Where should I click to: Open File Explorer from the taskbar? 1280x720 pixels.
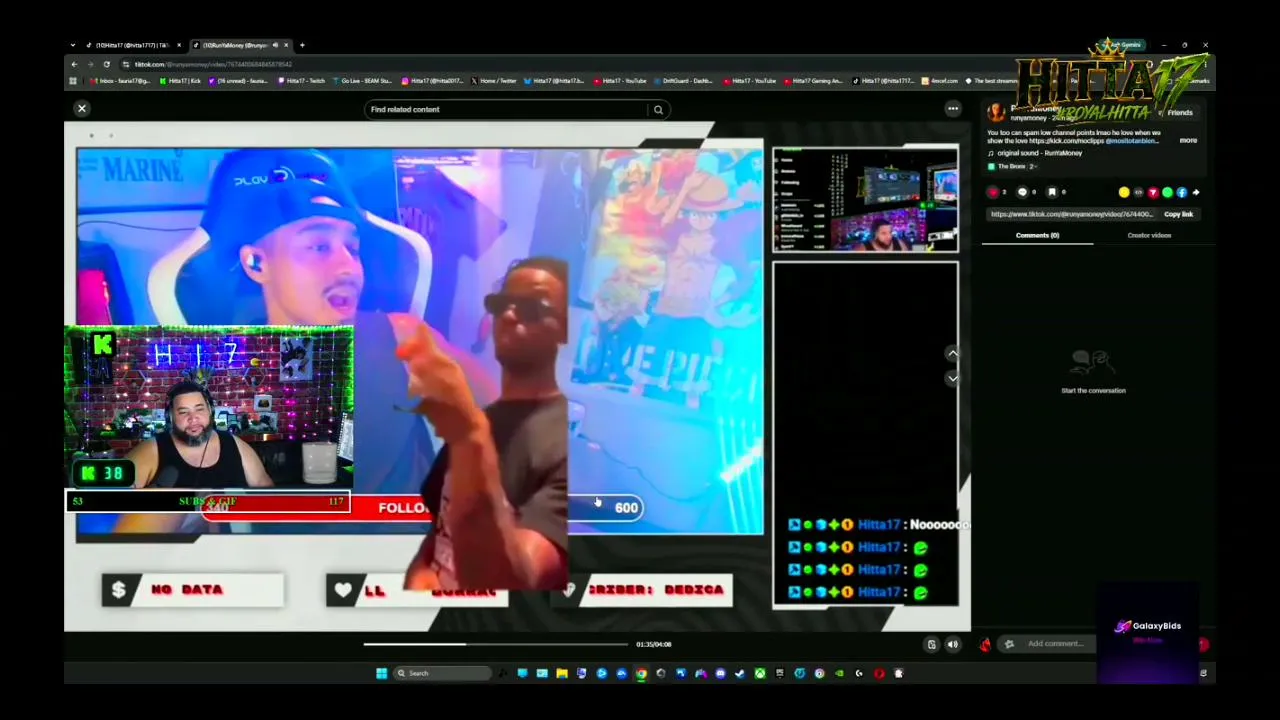(561, 673)
